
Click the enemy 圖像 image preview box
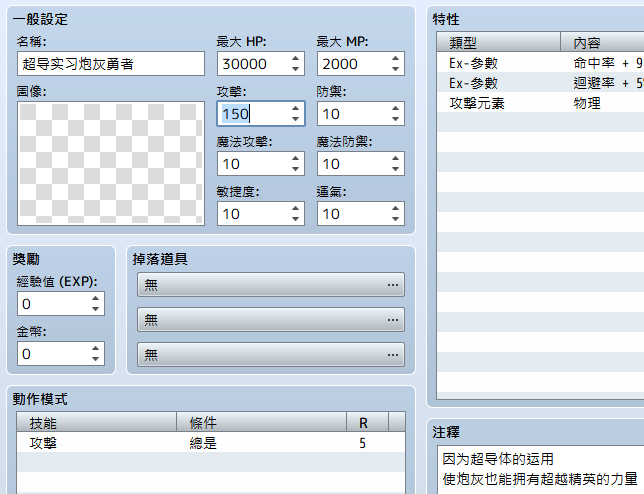click(x=111, y=163)
